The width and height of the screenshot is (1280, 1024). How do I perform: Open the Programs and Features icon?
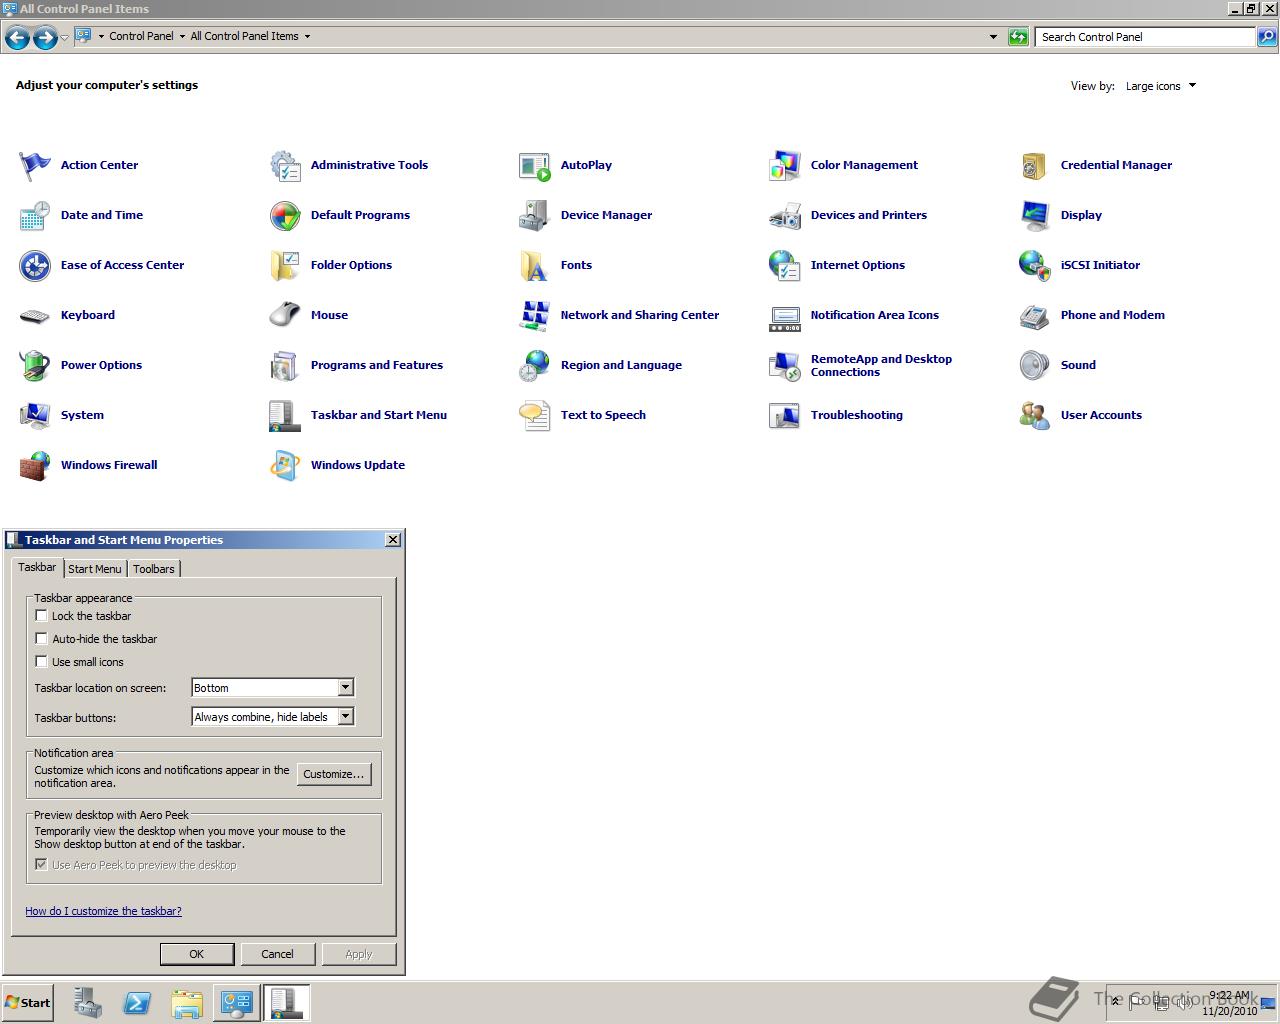click(x=285, y=365)
